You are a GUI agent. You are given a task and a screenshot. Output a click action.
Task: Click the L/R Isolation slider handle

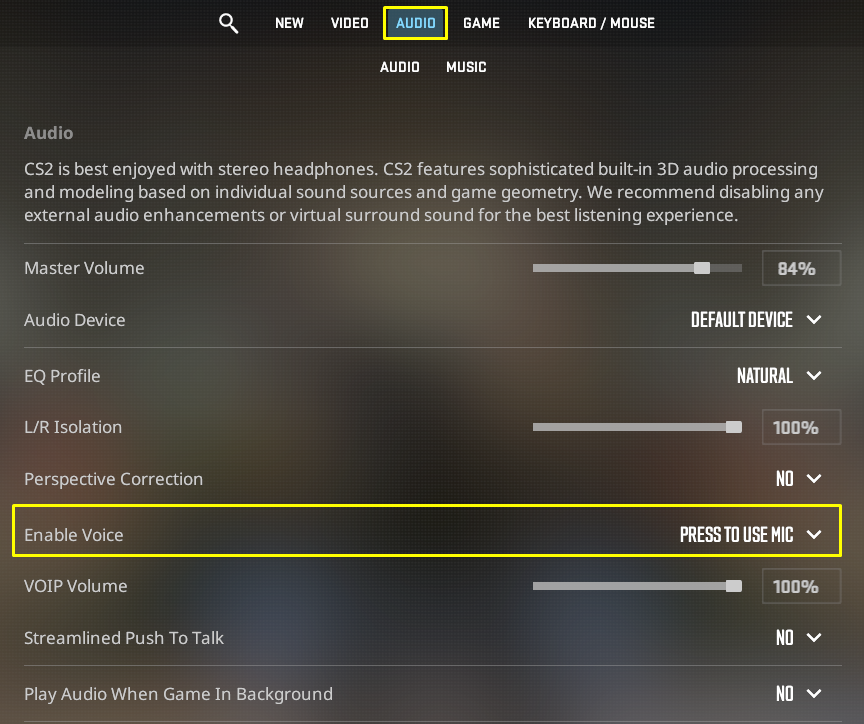(733, 427)
